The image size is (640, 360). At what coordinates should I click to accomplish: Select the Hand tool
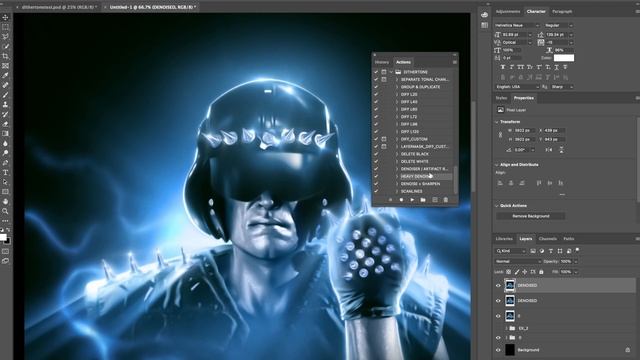[5, 202]
